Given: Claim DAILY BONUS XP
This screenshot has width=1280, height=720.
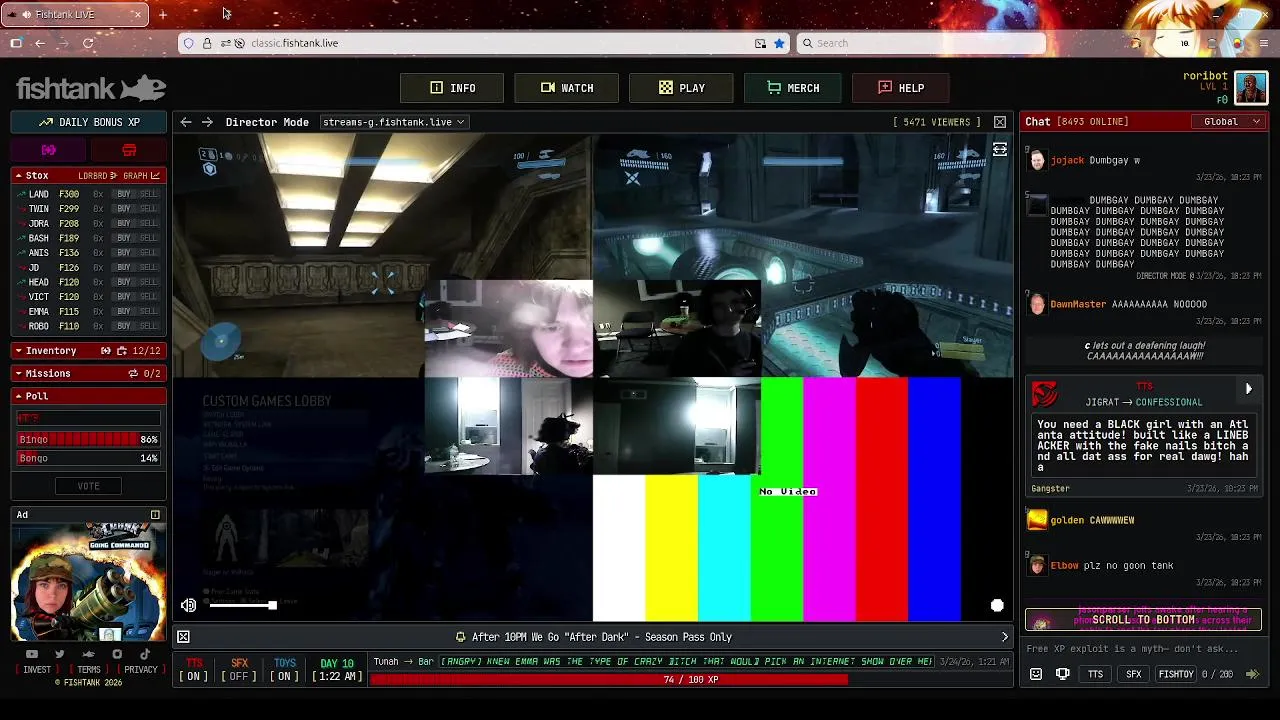Looking at the screenshot, I should 89,122.
